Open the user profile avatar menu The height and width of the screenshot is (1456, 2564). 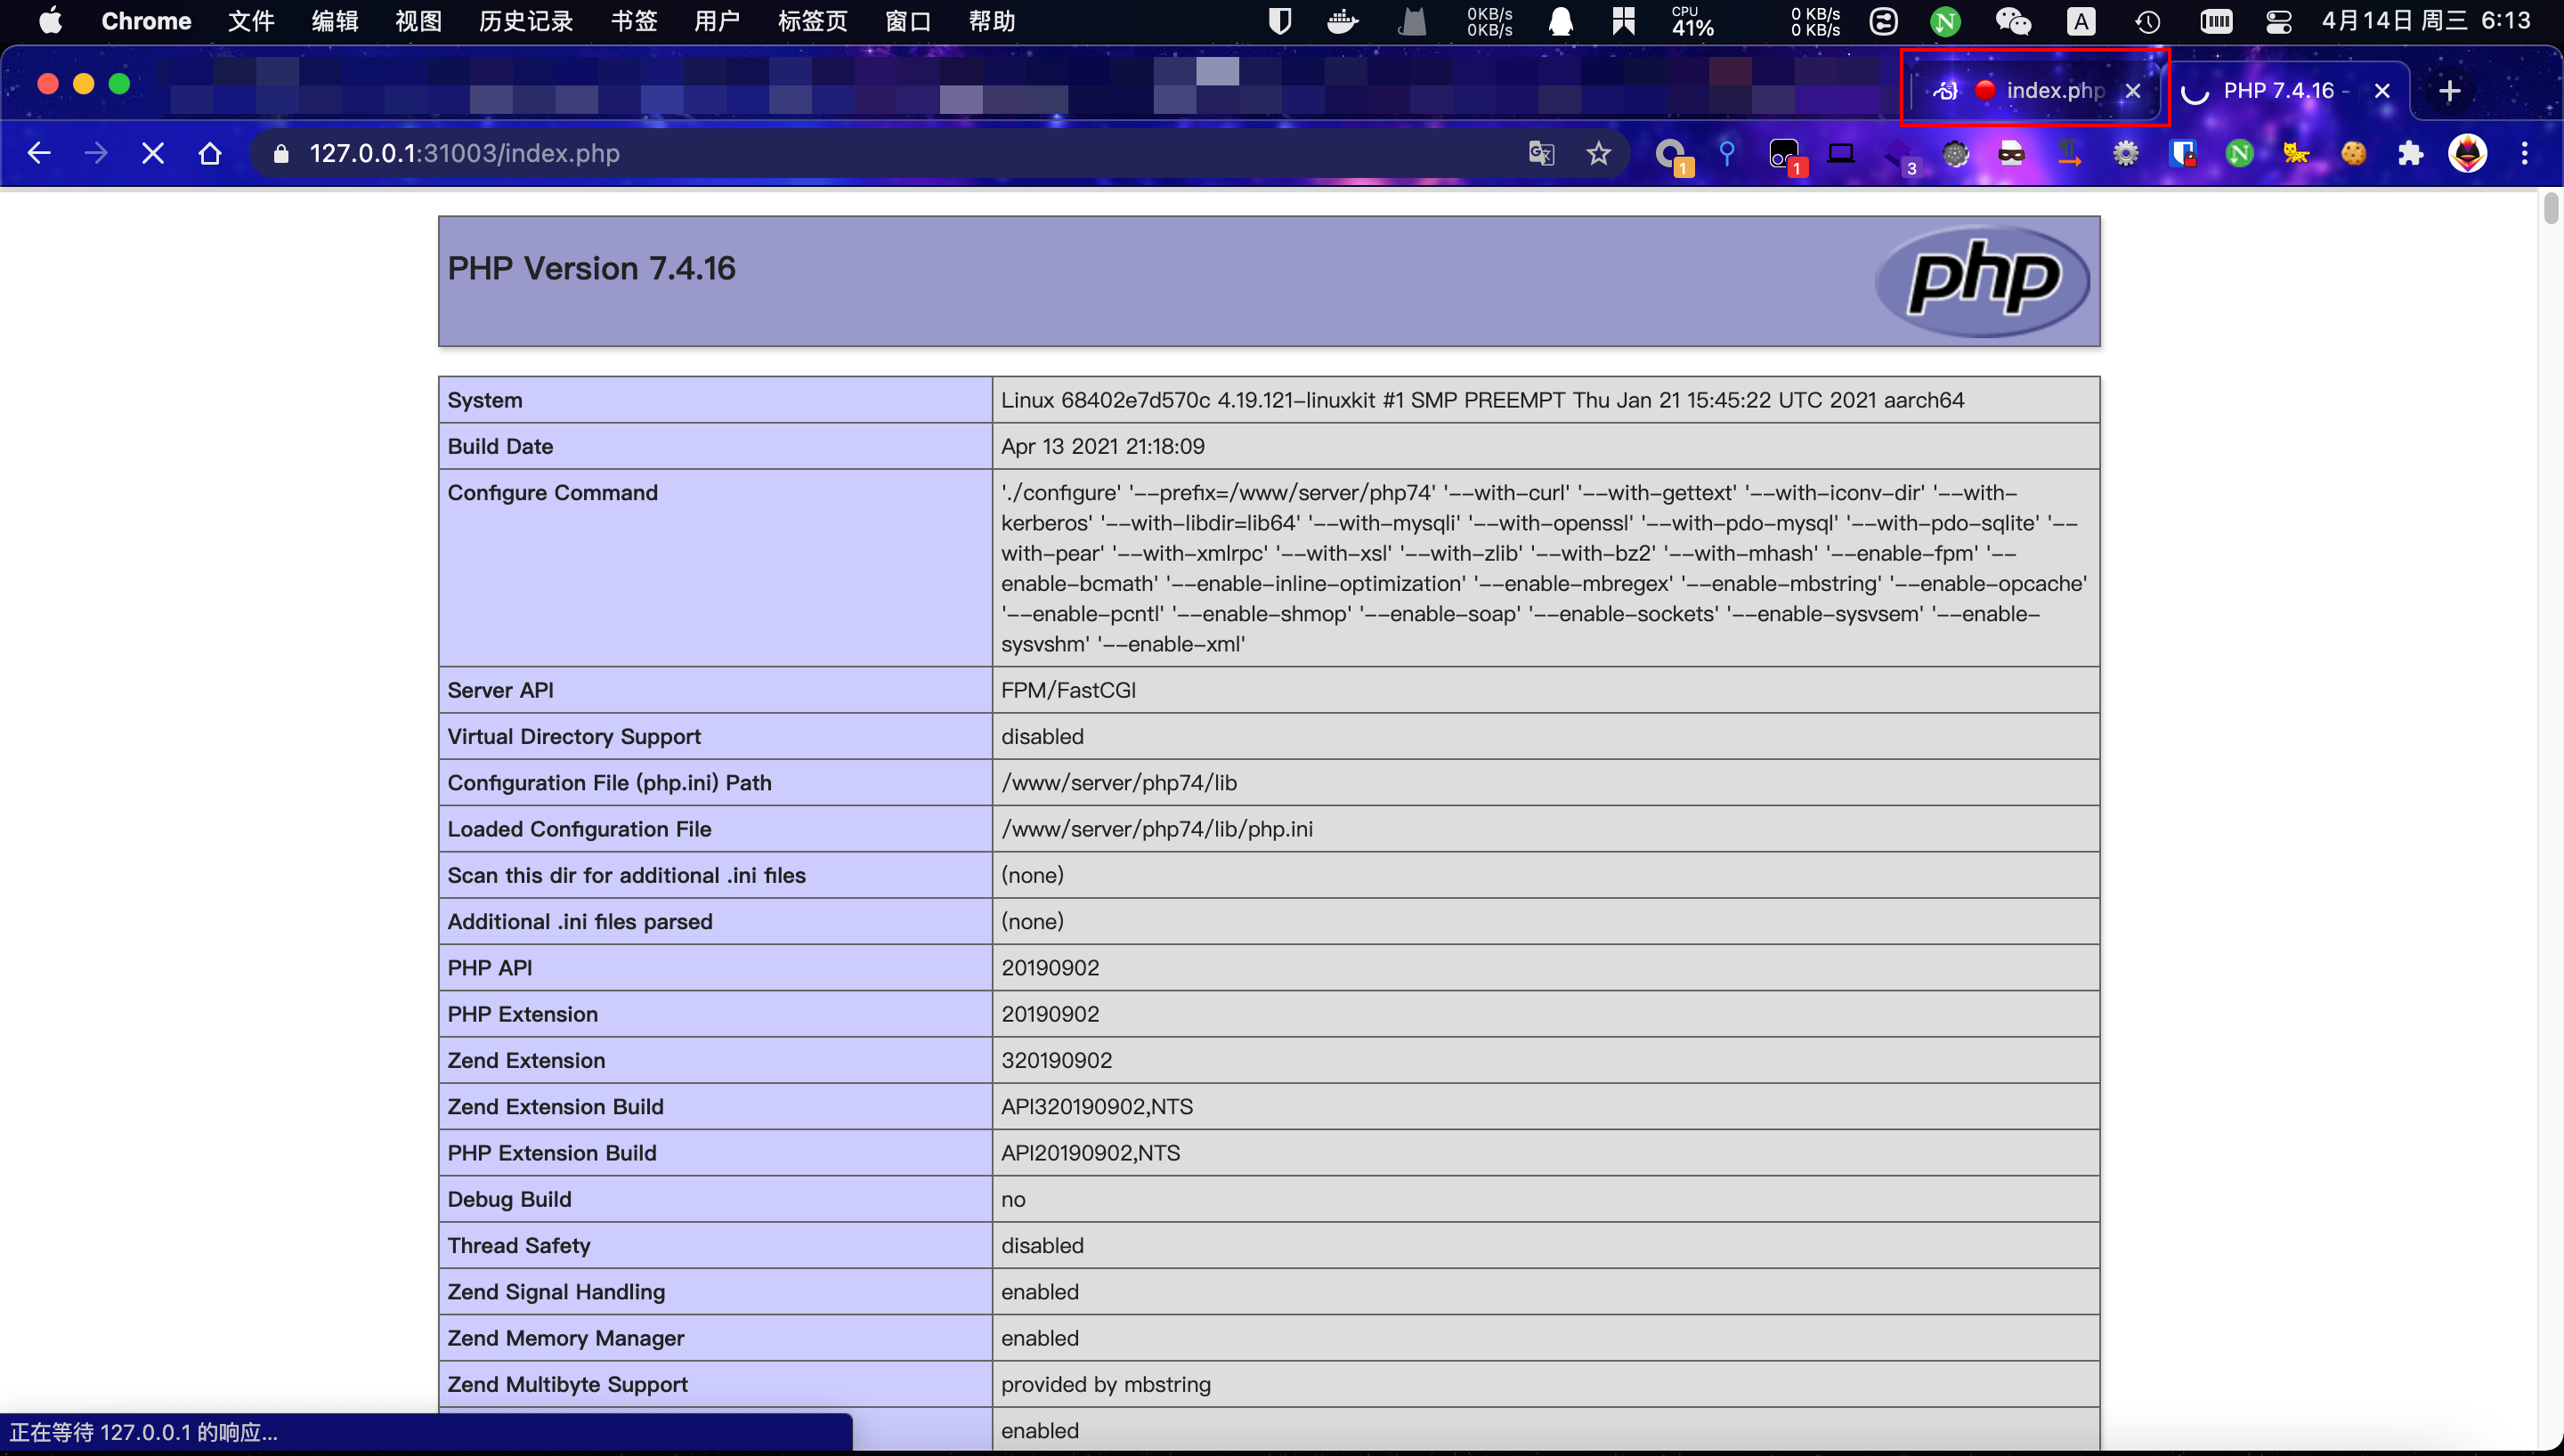[2467, 153]
